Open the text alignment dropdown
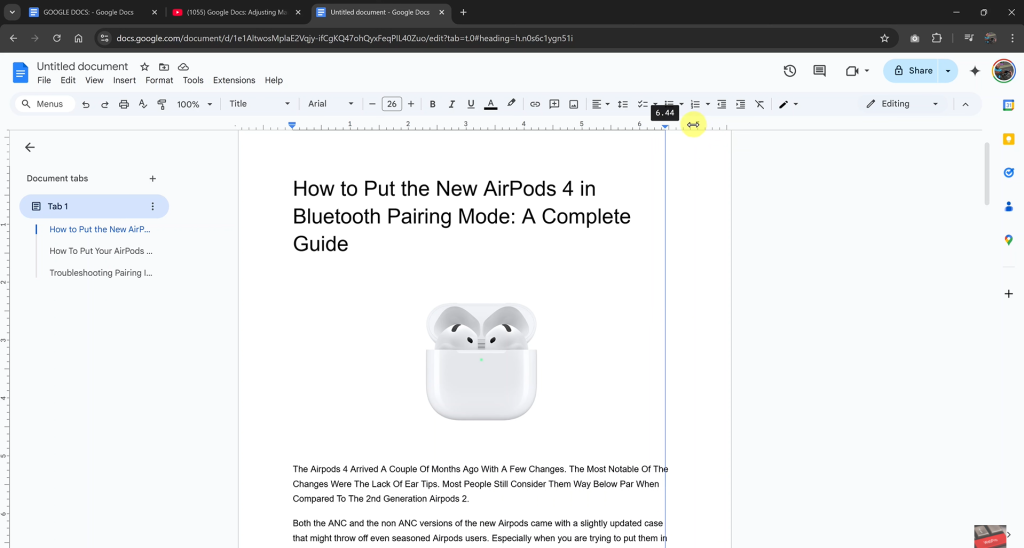Image resolution: width=1024 pixels, height=548 pixels. [x=600, y=105]
